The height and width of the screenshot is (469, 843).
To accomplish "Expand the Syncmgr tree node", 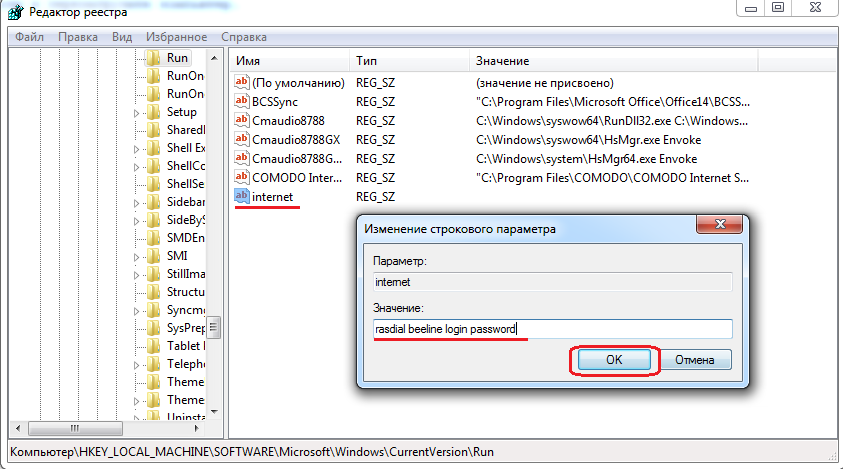I will coord(137,311).
